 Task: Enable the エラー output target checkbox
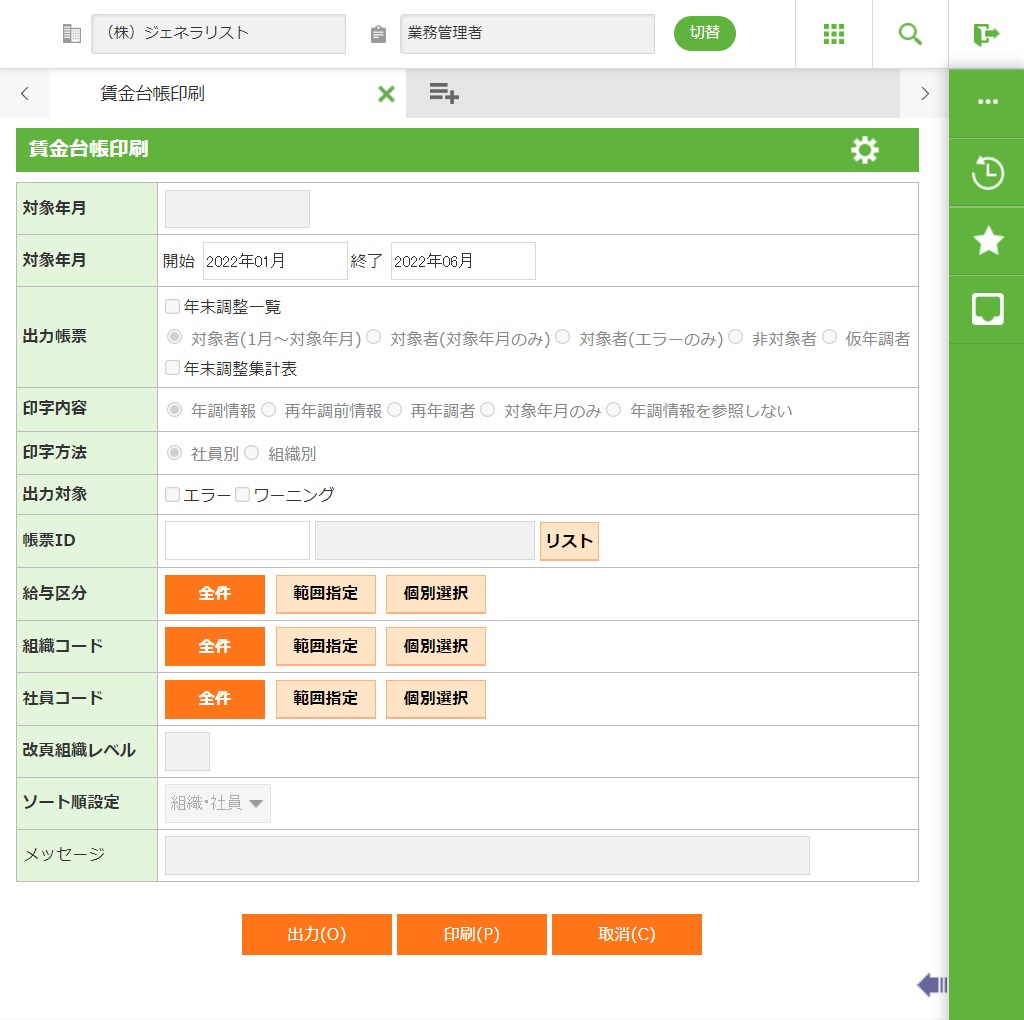pyautogui.click(x=173, y=495)
